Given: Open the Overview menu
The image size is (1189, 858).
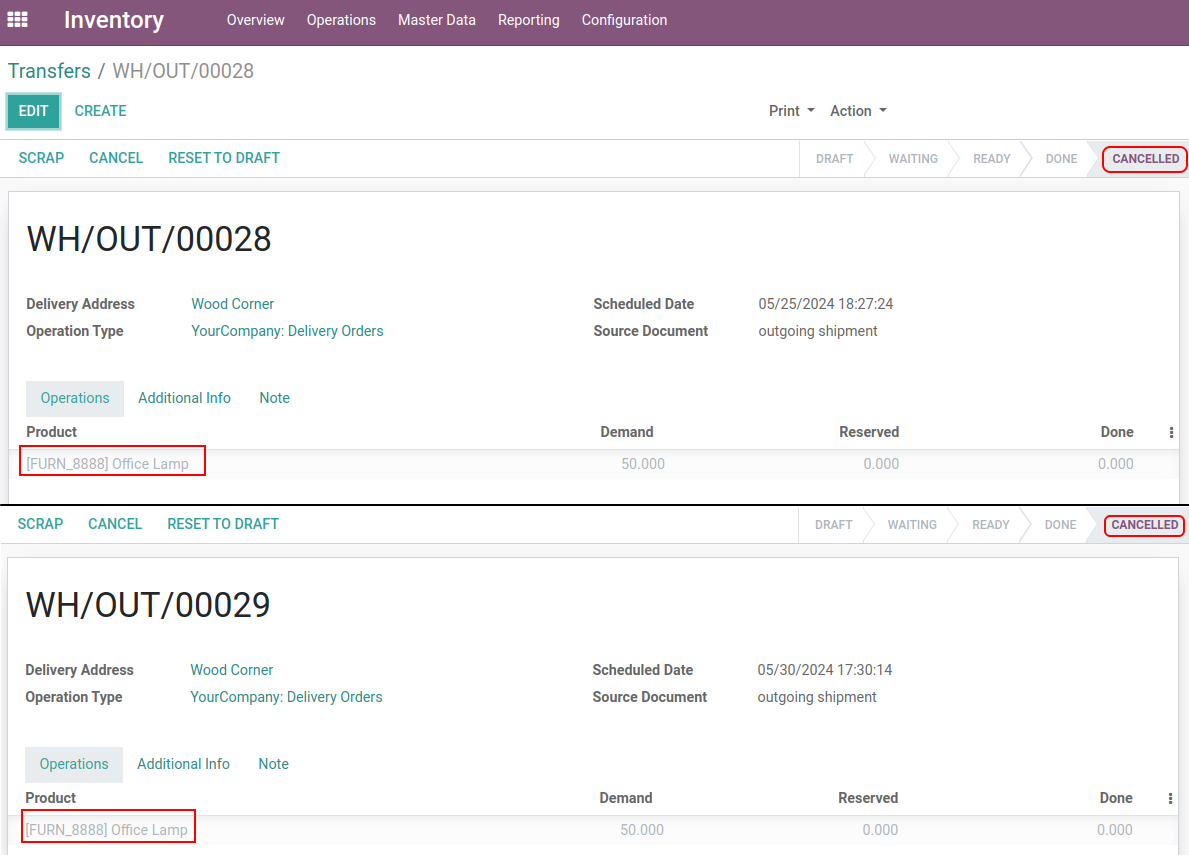Looking at the screenshot, I should click(x=255, y=20).
